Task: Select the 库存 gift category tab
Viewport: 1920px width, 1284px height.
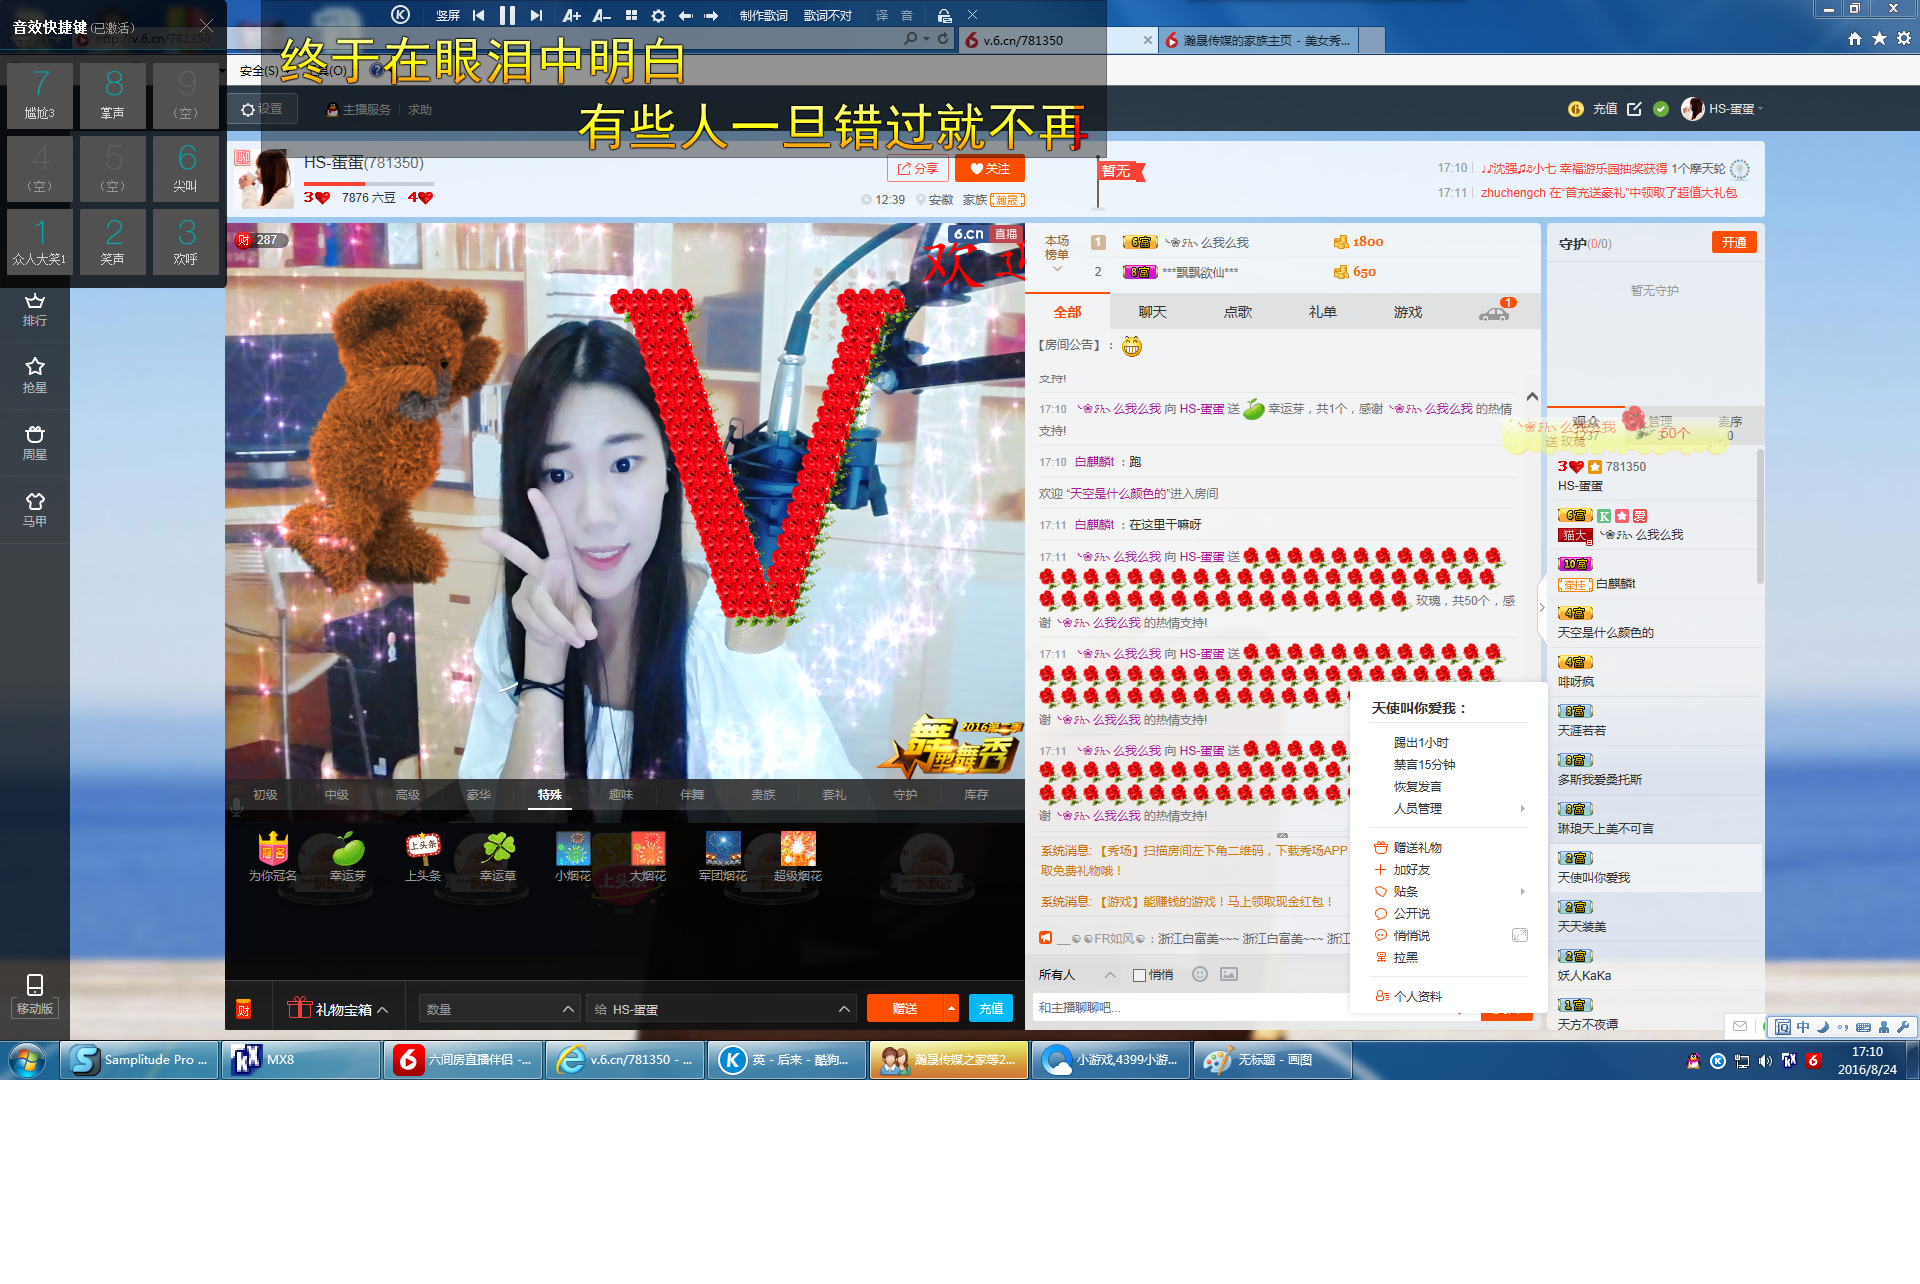Action: pos(976,795)
